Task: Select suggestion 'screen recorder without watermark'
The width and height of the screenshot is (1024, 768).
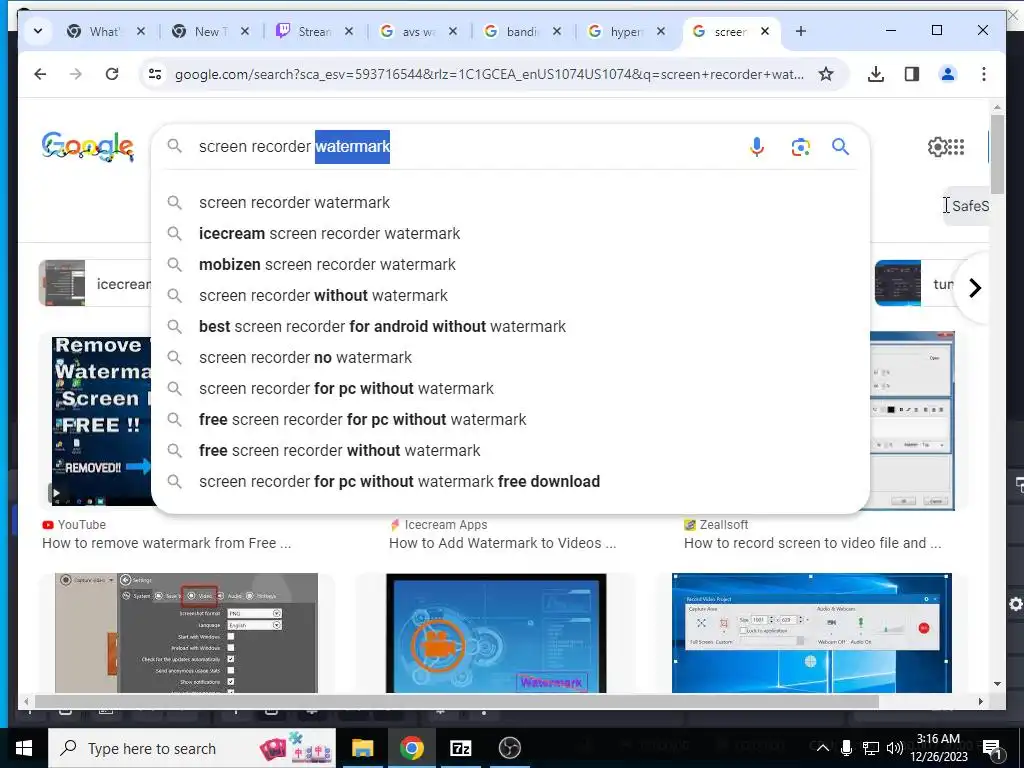Action: 510,296
